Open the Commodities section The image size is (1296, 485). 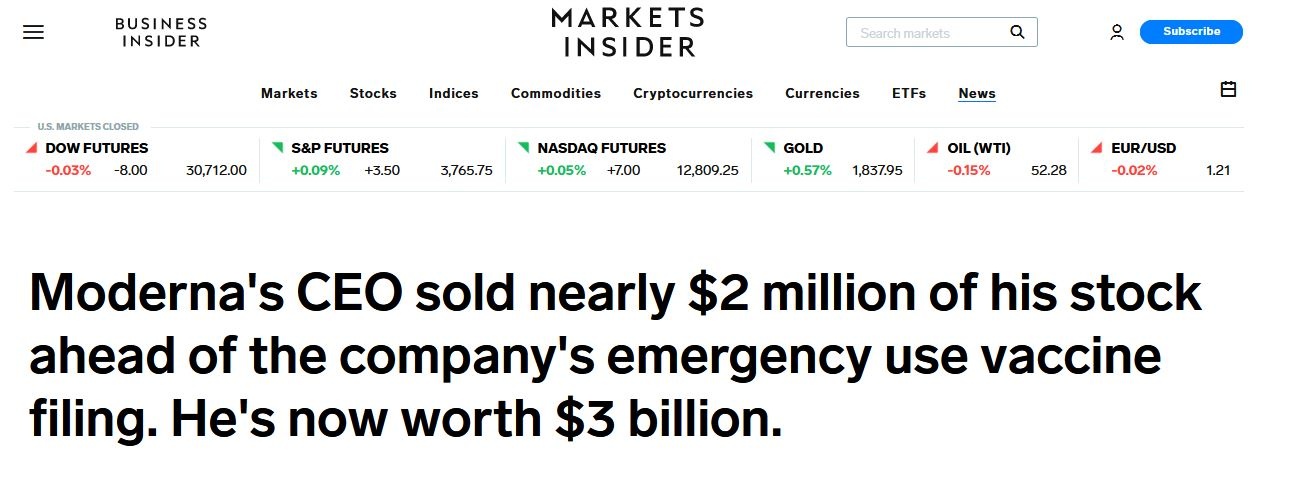(x=556, y=93)
